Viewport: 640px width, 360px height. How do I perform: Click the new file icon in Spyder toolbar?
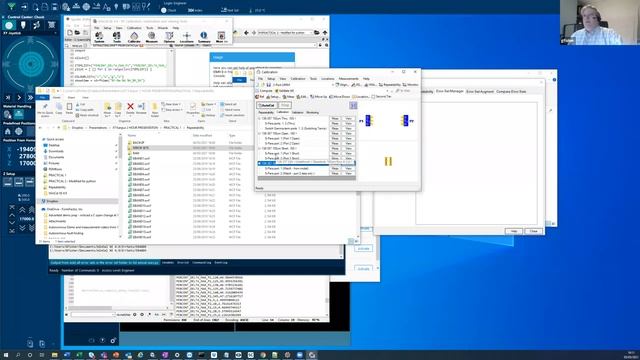69,33
